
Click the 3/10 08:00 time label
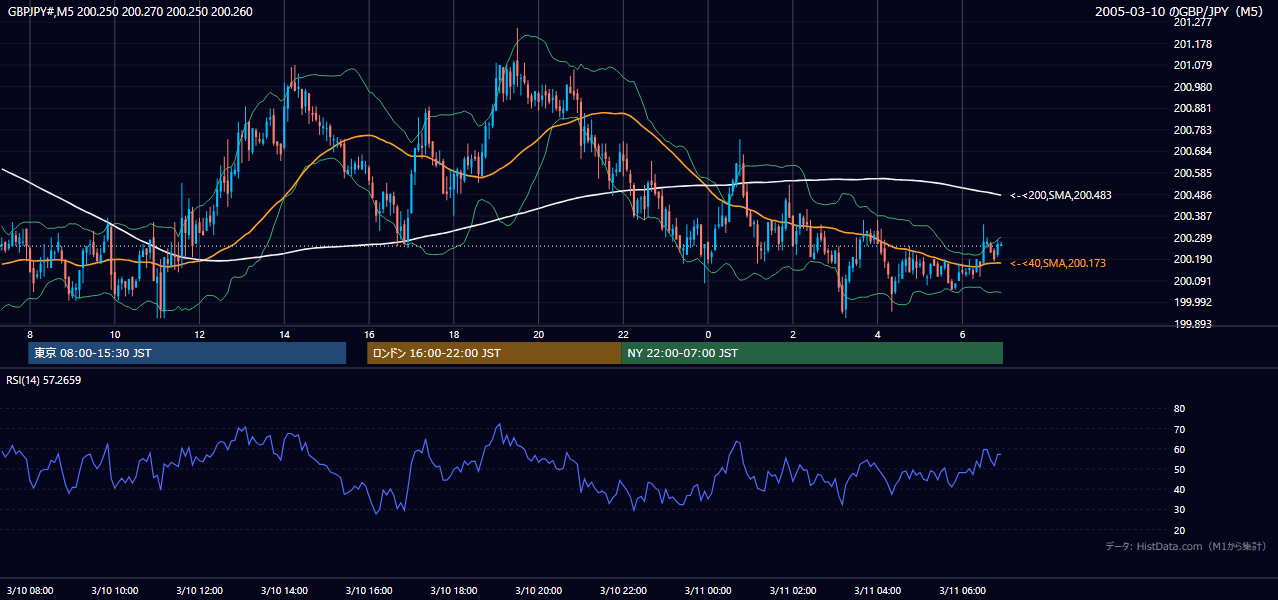tap(30, 591)
